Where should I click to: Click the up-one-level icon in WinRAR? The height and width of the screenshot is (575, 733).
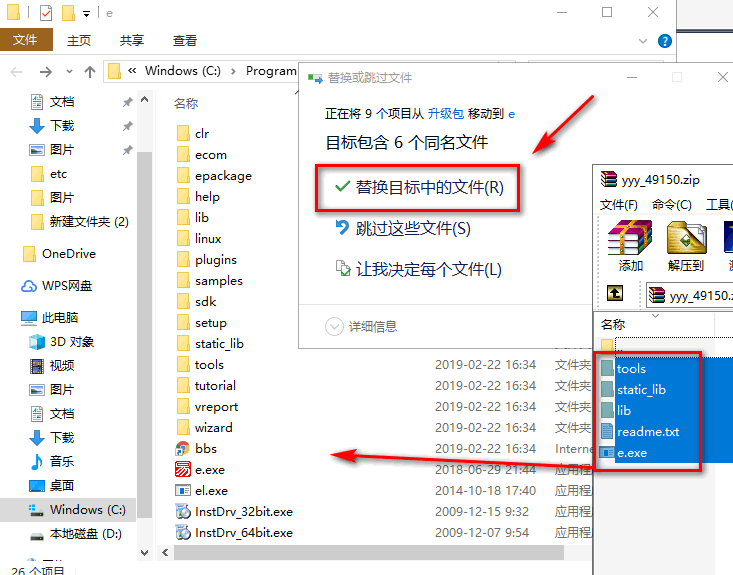[x=616, y=293]
